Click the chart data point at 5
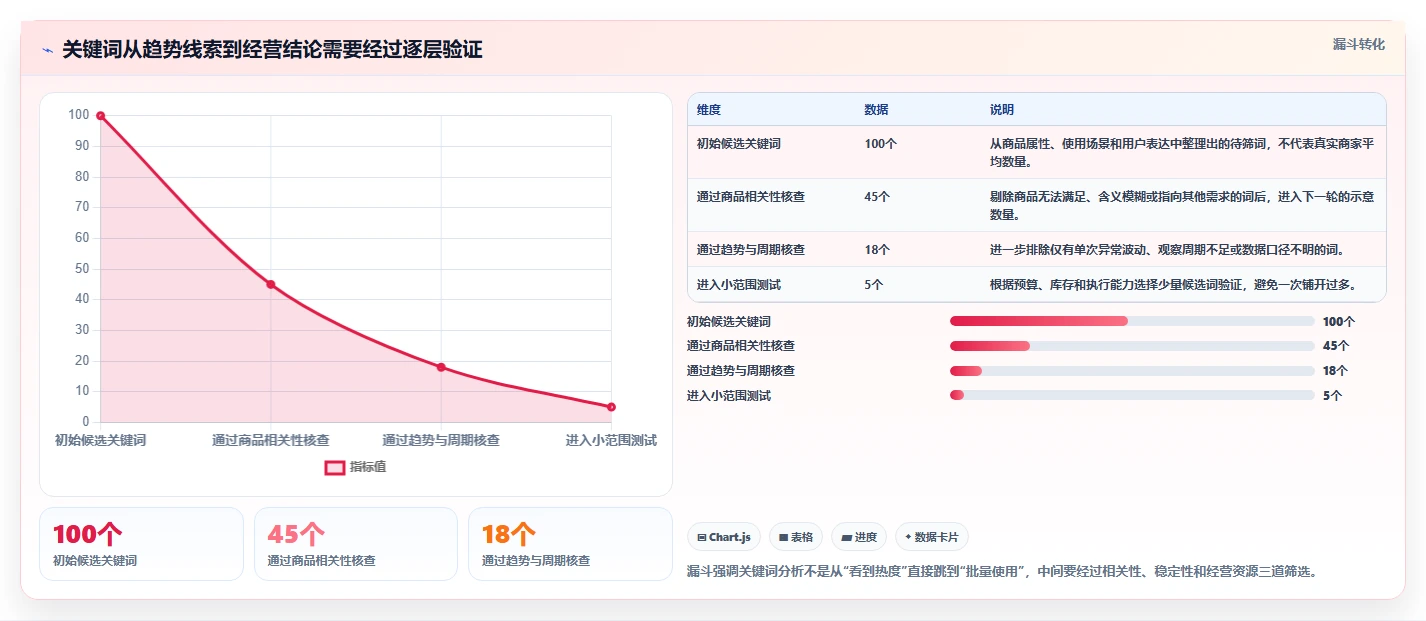Image resolution: width=1426 pixels, height=621 pixels. (611, 407)
